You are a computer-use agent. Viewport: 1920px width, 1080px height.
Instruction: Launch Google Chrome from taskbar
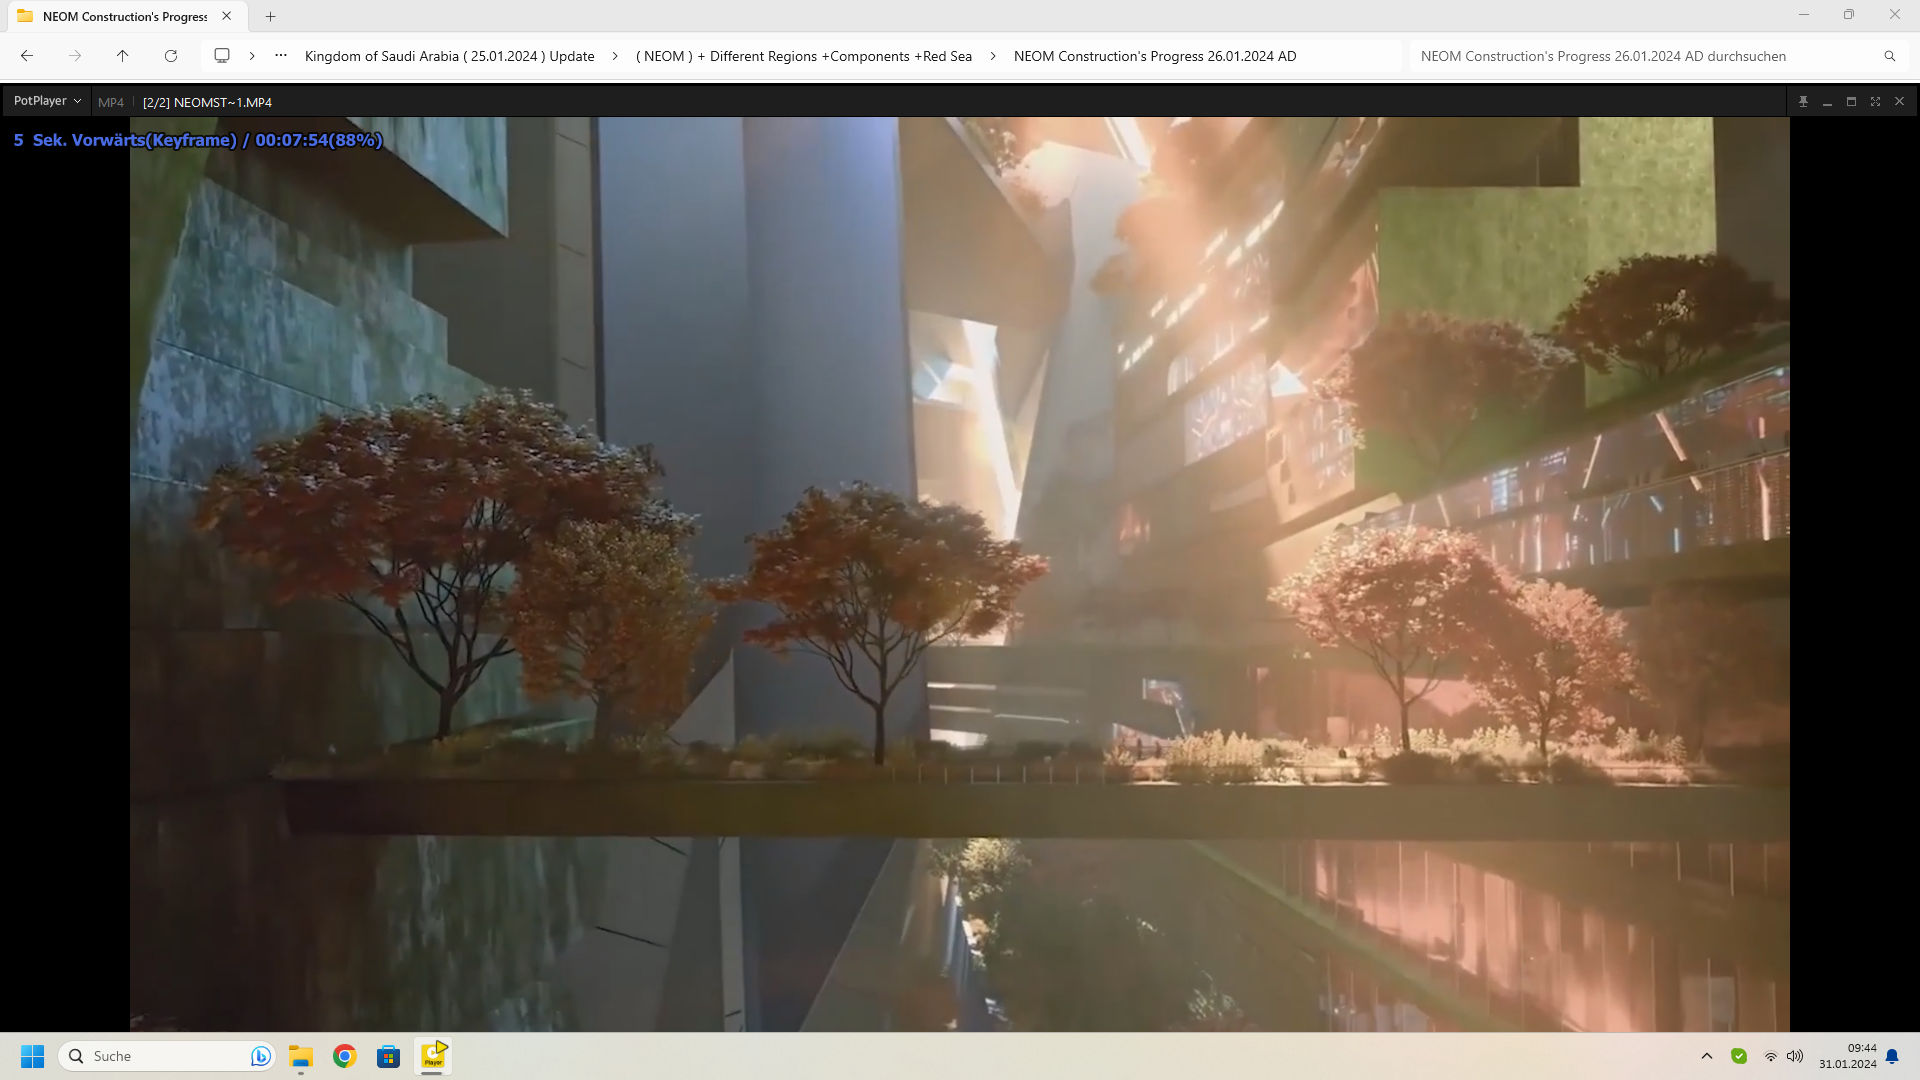345,1056
